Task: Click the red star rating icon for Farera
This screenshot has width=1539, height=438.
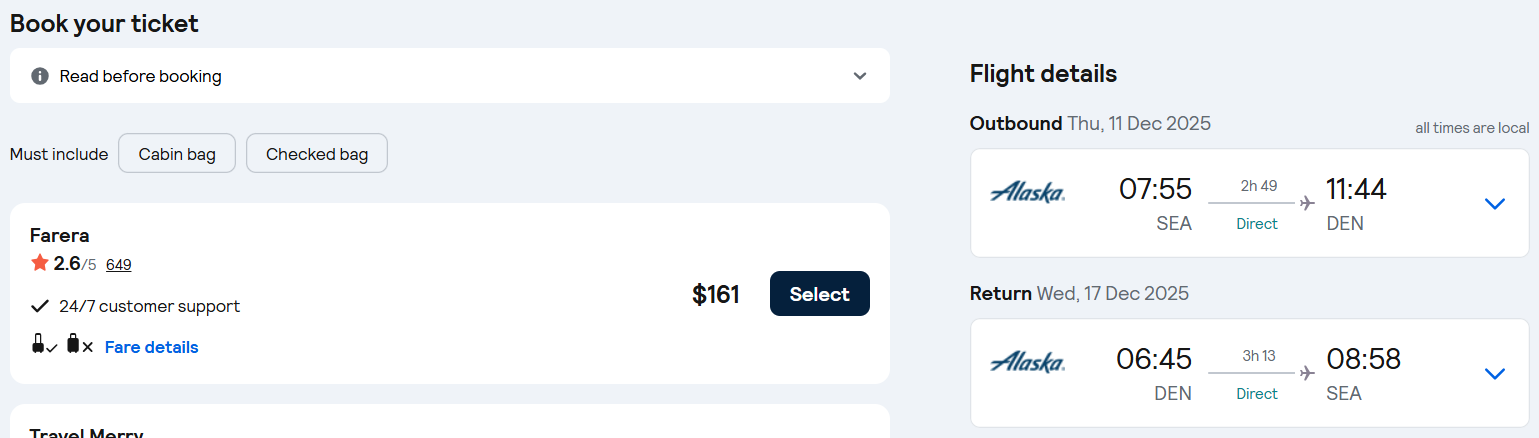Action: [x=40, y=263]
